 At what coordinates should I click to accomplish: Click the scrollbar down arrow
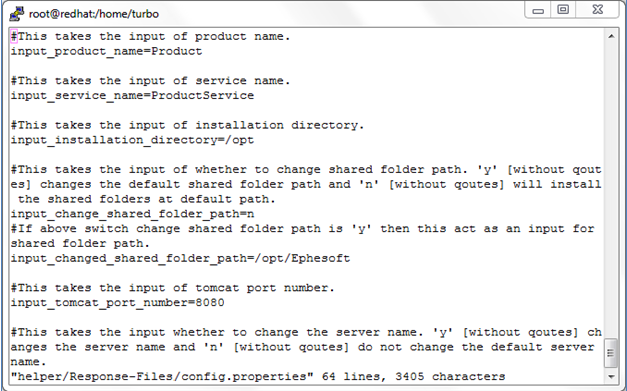click(611, 377)
